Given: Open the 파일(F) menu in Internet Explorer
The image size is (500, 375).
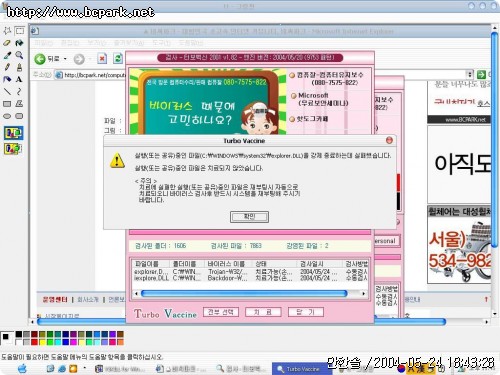Looking at the screenshot, I should pyautogui.click(x=44, y=43).
